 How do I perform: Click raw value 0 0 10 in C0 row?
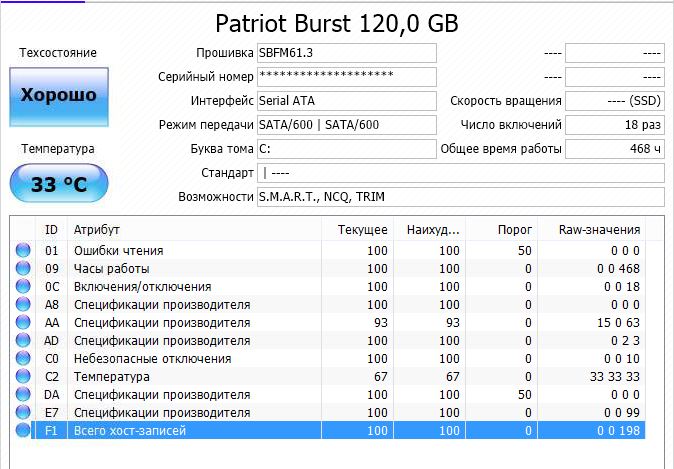(x=622, y=359)
